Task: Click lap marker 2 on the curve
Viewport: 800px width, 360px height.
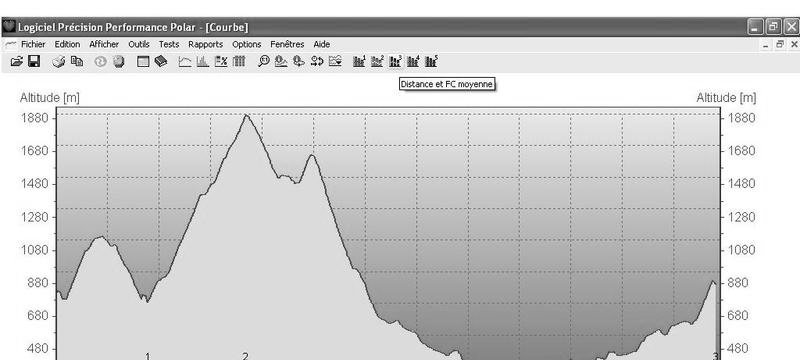Action: (245, 356)
